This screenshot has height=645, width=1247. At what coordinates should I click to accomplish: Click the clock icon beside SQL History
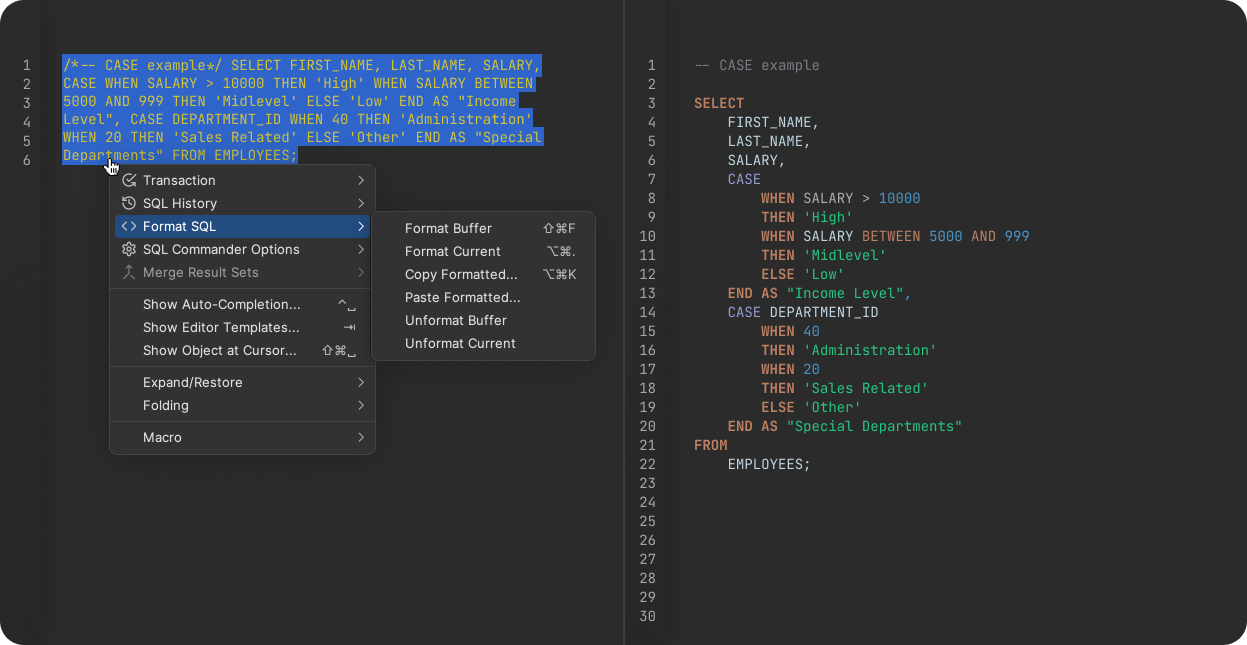point(130,203)
